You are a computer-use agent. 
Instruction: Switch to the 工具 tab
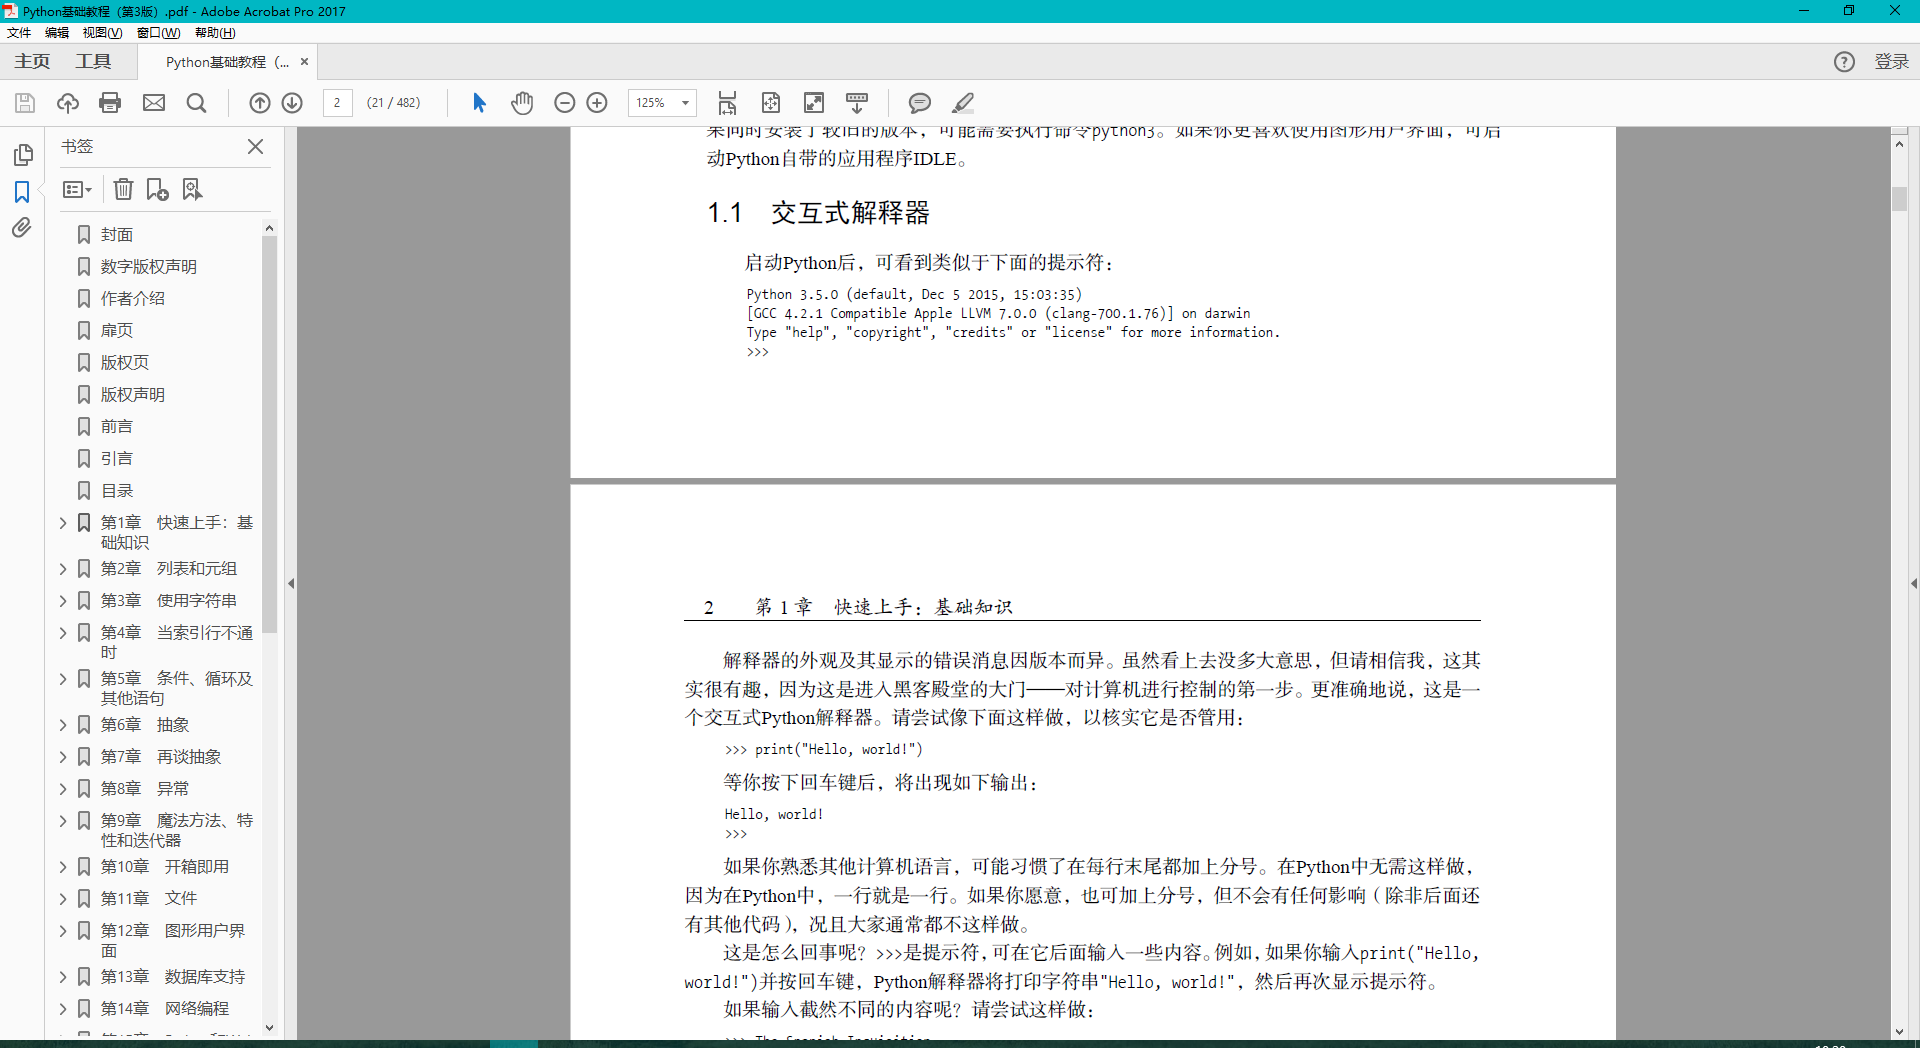coord(93,62)
